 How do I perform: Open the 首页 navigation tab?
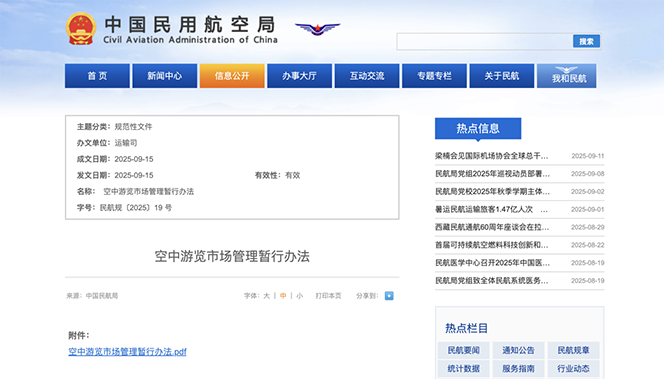click(97, 76)
